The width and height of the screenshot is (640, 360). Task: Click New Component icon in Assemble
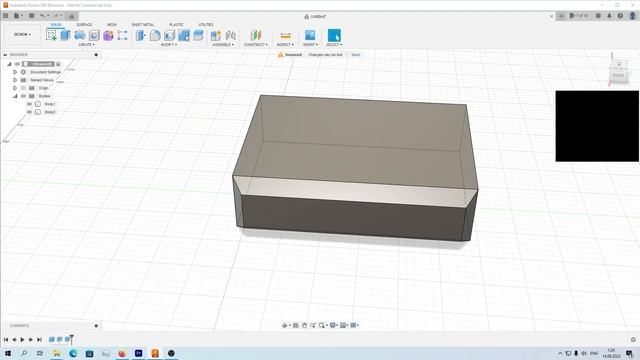216,35
